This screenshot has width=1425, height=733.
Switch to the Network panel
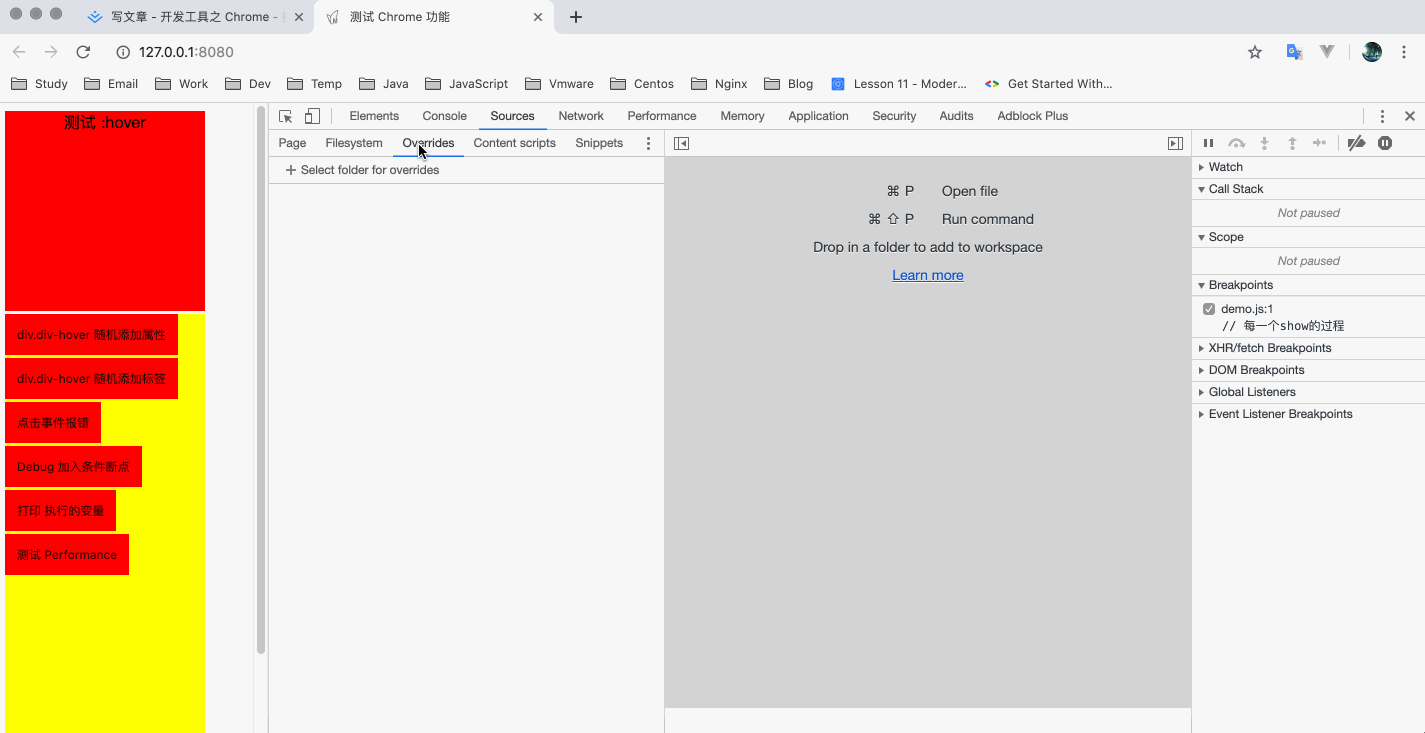(x=581, y=116)
